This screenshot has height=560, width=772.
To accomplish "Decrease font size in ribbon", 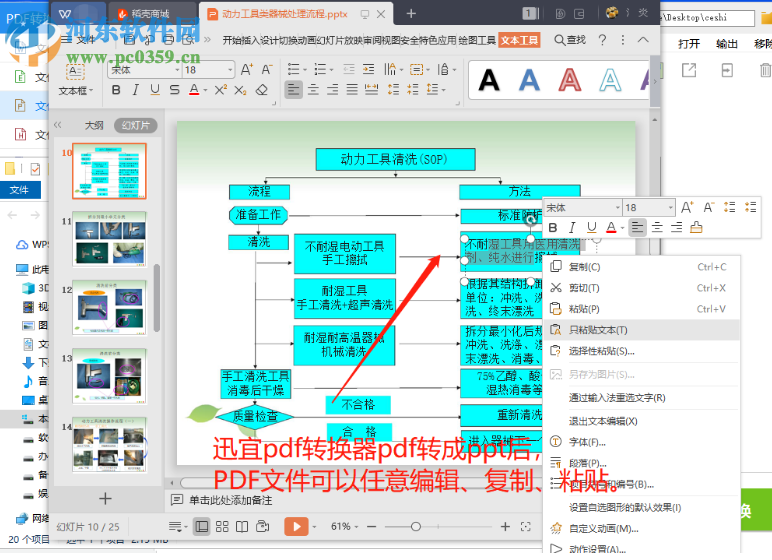I will (x=266, y=69).
